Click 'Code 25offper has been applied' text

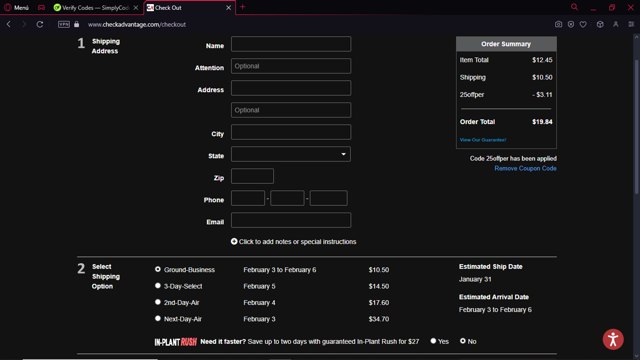point(513,158)
